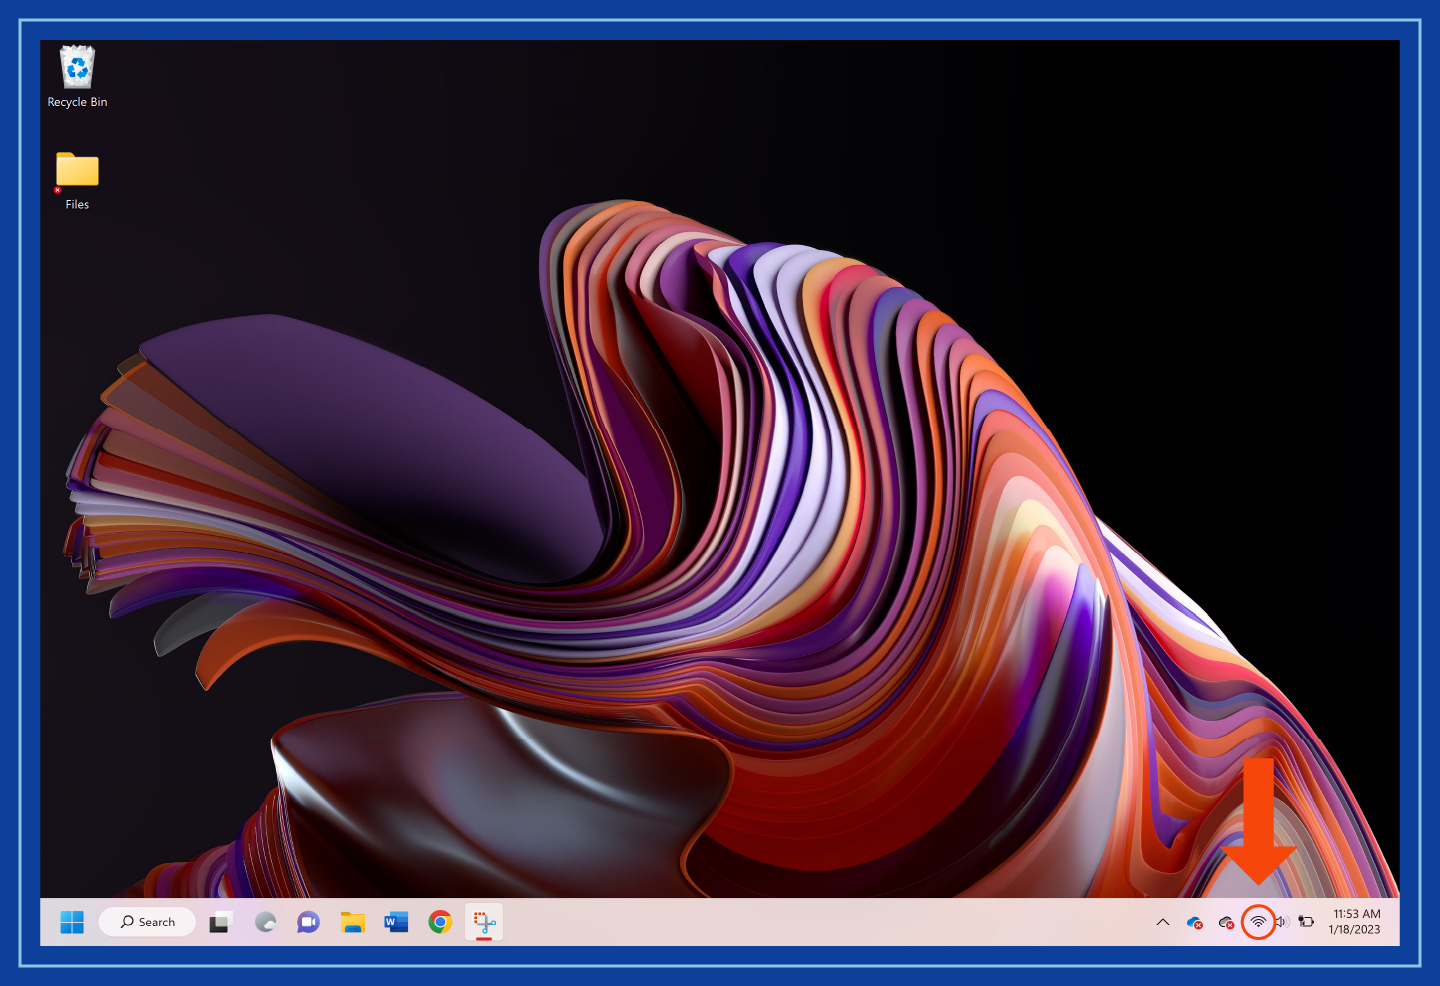Open File Explorer from the taskbar
The height and width of the screenshot is (986, 1440).
click(352, 922)
